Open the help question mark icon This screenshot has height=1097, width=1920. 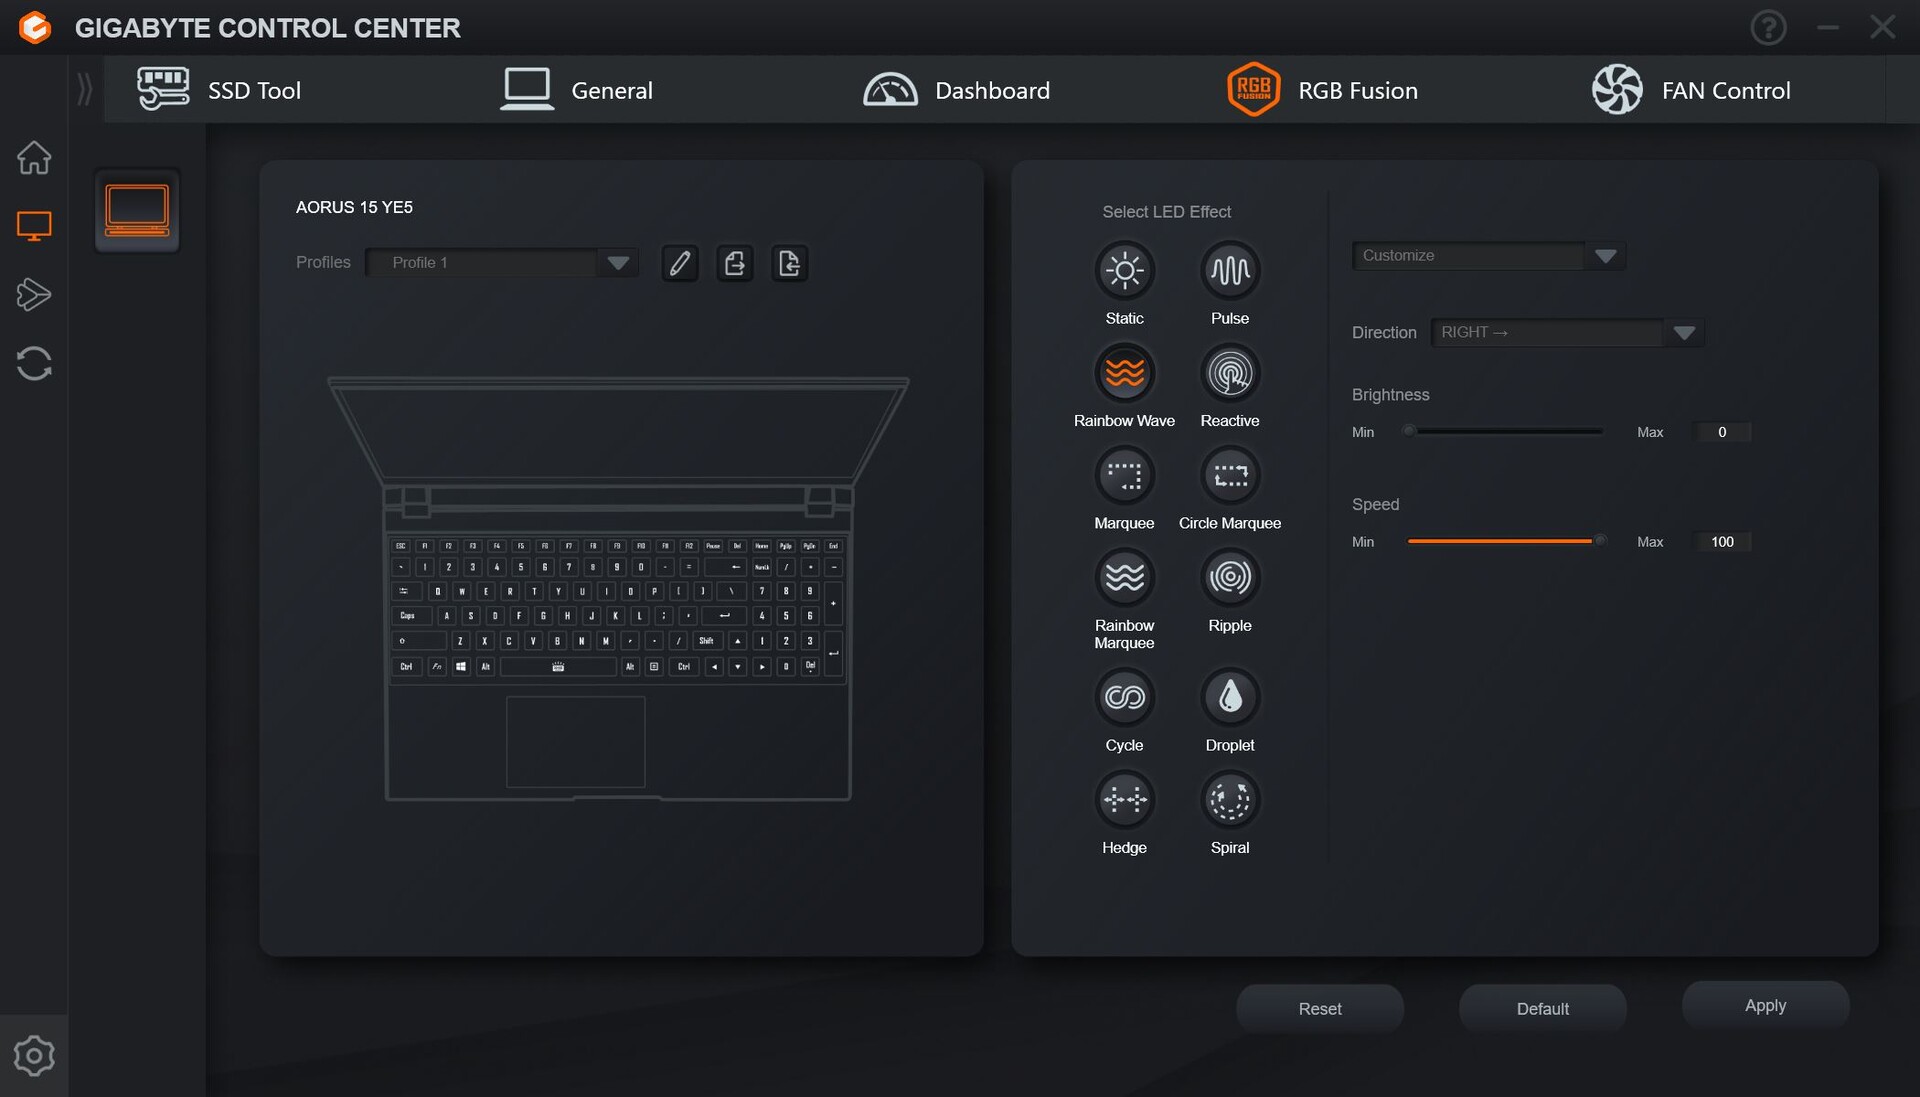pyautogui.click(x=1768, y=28)
